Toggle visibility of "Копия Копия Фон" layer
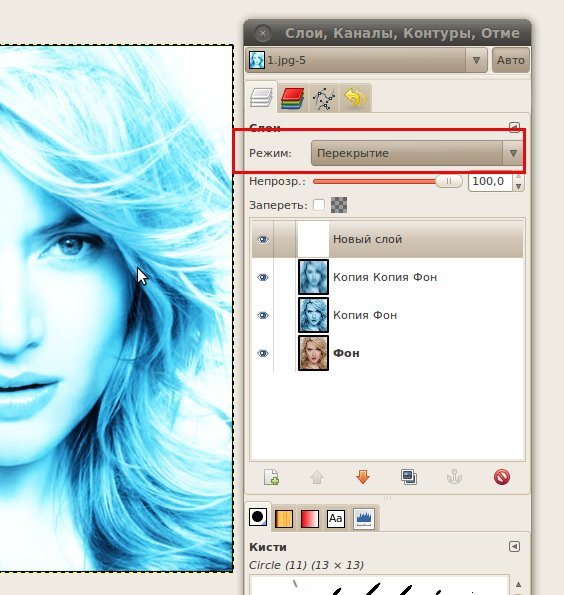The image size is (564, 595). [x=263, y=277]
